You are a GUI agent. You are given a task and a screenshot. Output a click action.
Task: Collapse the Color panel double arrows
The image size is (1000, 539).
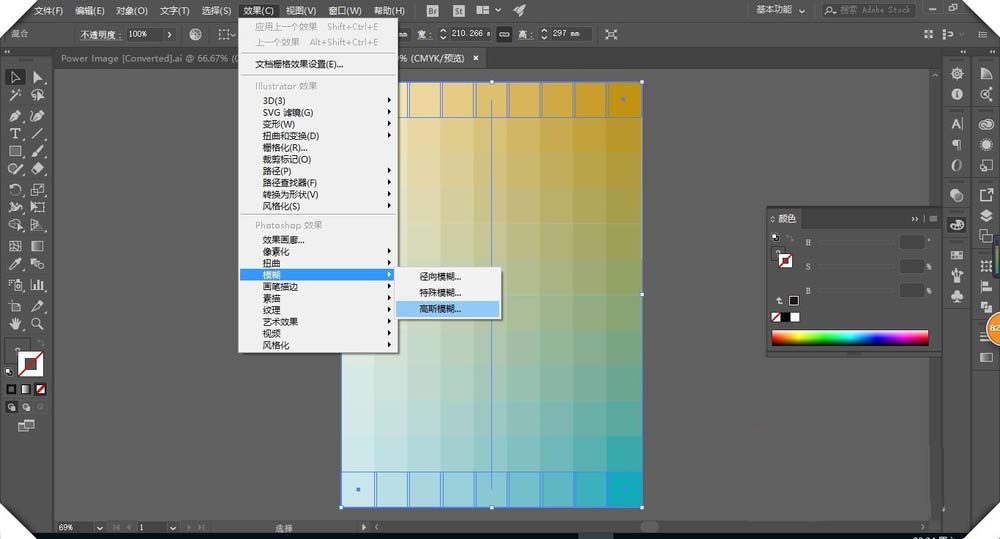pyautogui.click(x=915, y=219)
